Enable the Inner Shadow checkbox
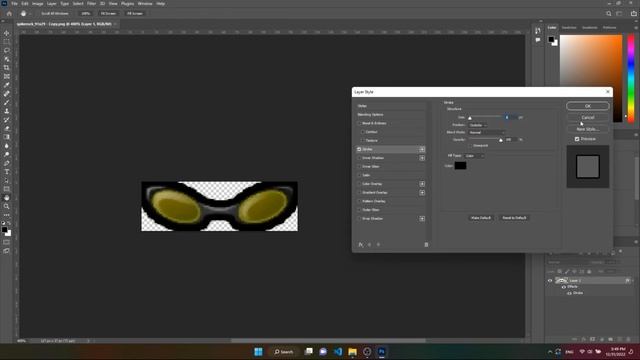 [359, 158]
